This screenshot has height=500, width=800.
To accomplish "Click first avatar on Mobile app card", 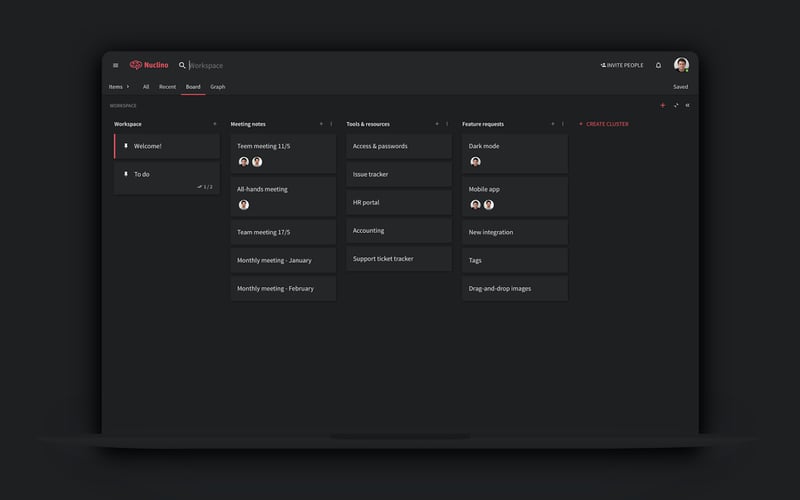I will 476,205.
